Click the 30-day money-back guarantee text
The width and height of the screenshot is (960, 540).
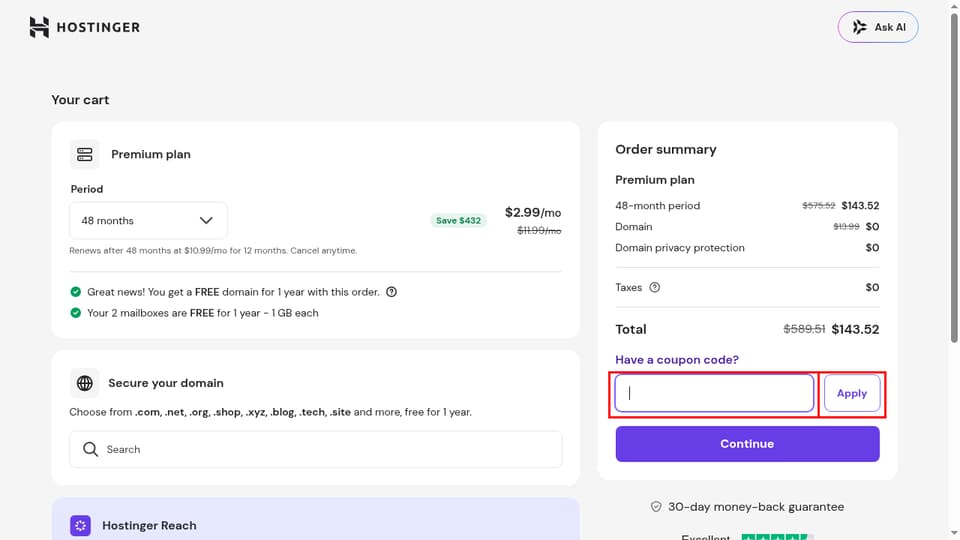[756, 507]
